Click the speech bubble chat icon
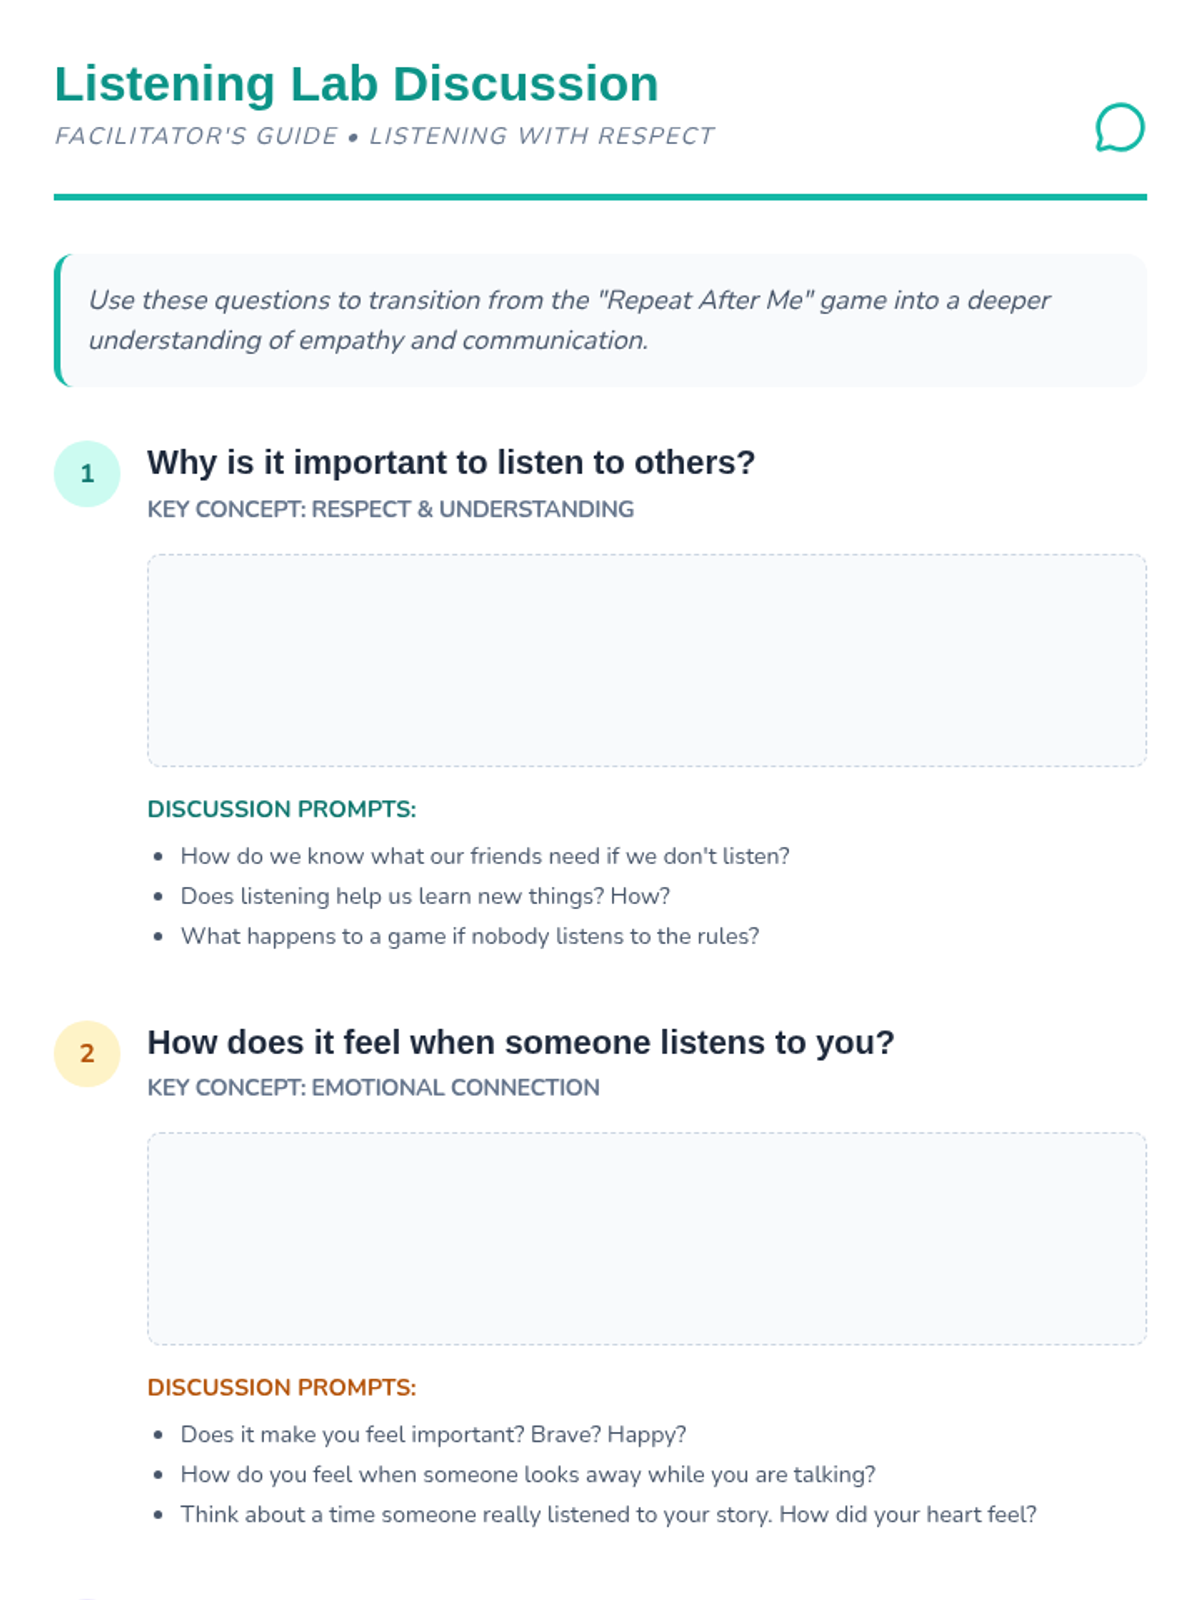 point(1119,128)
